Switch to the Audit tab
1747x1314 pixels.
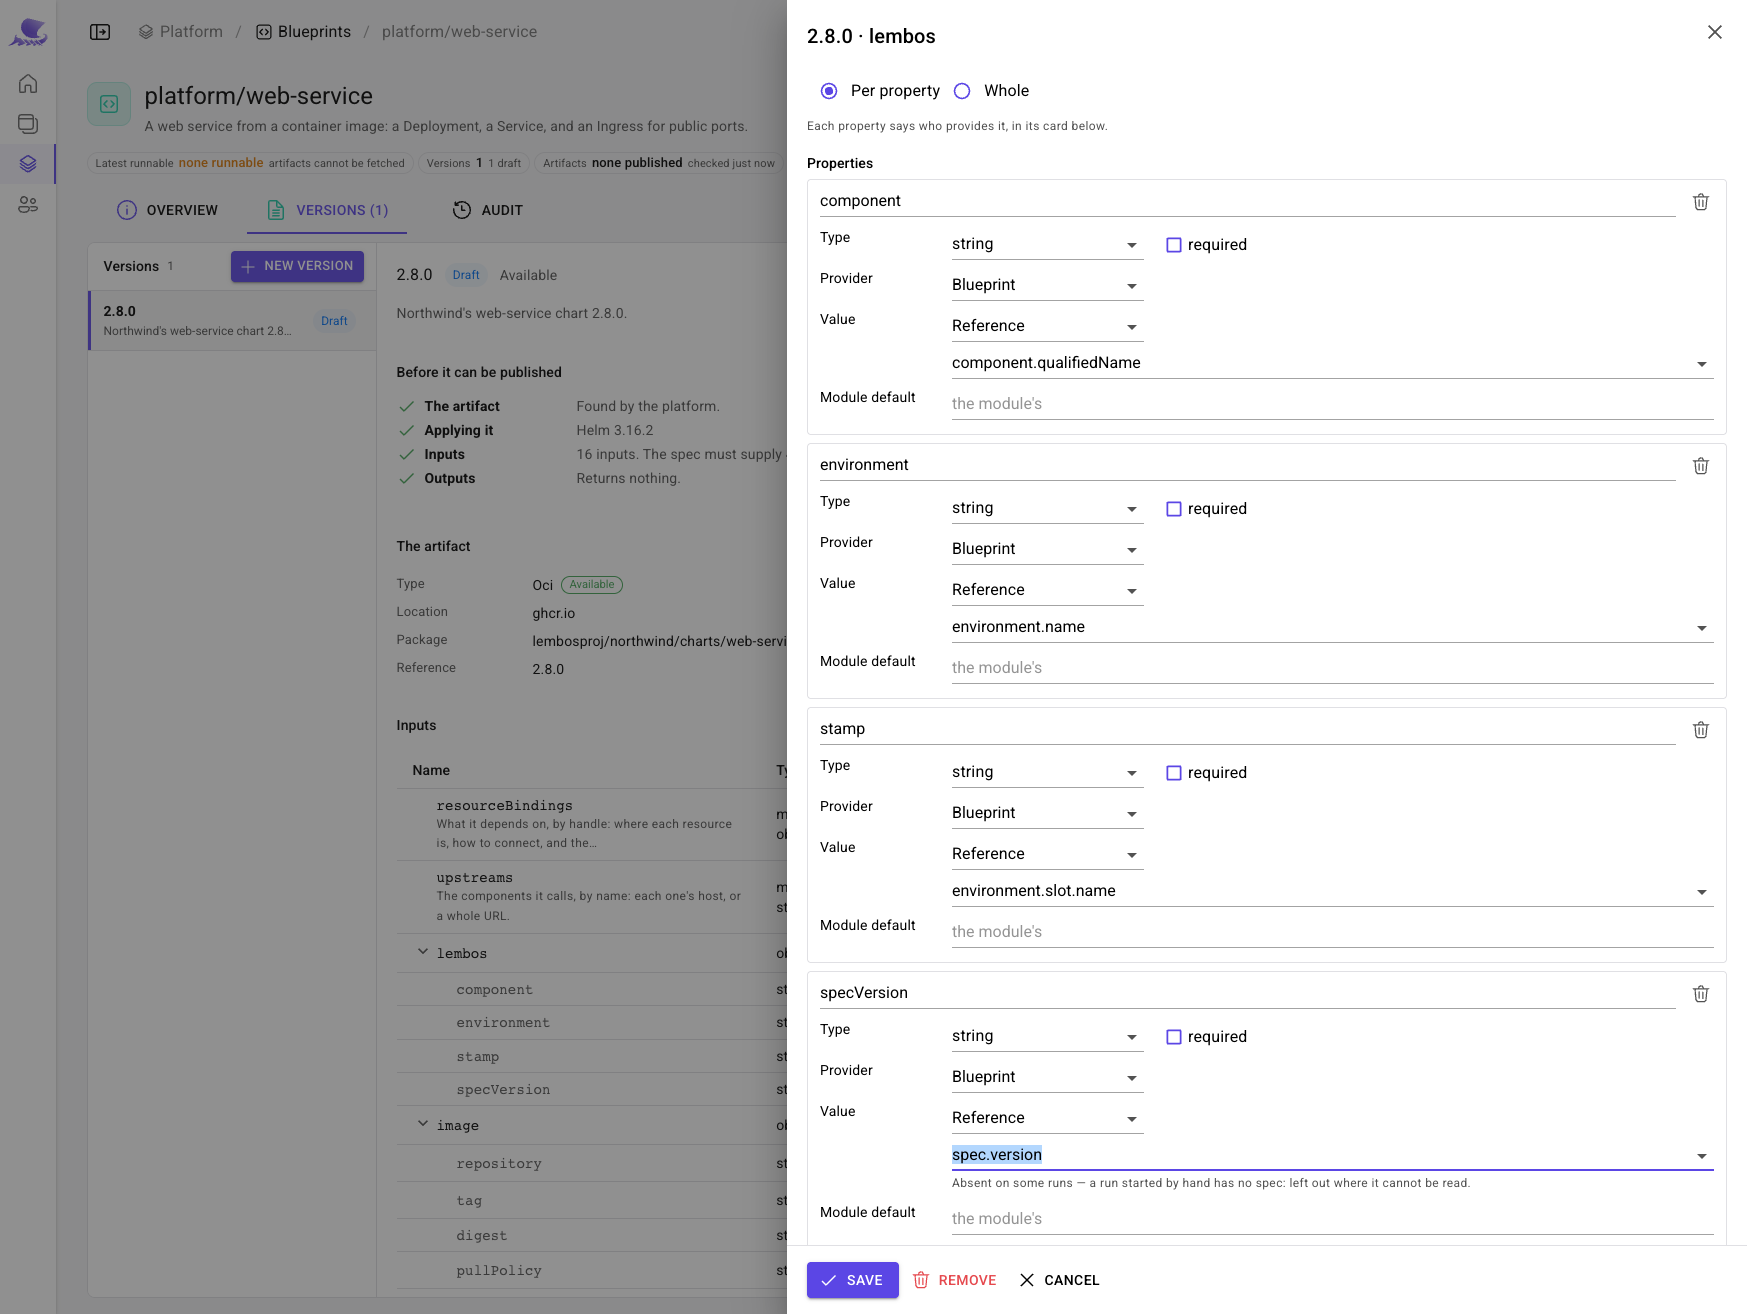point(487,210)
